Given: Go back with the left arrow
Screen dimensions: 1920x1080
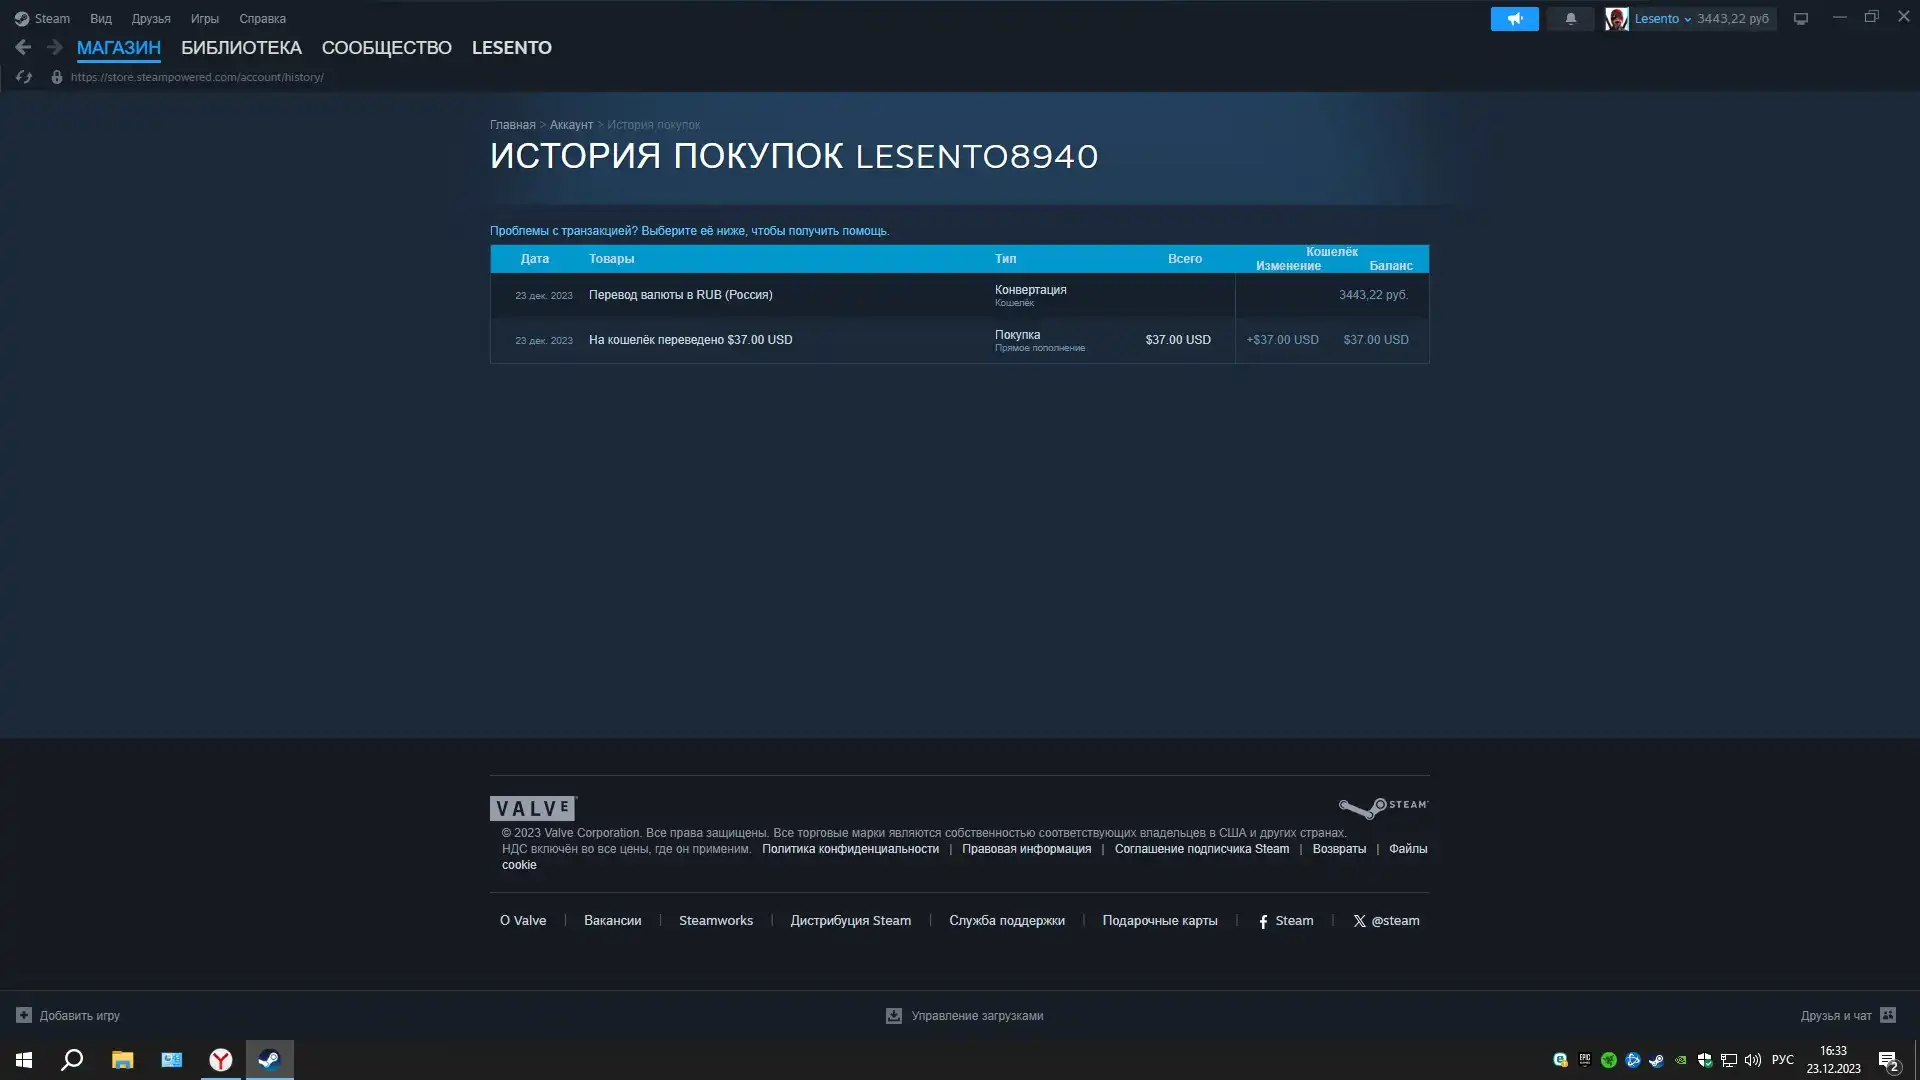Looking at the screenshot, I should coord(23,47).
